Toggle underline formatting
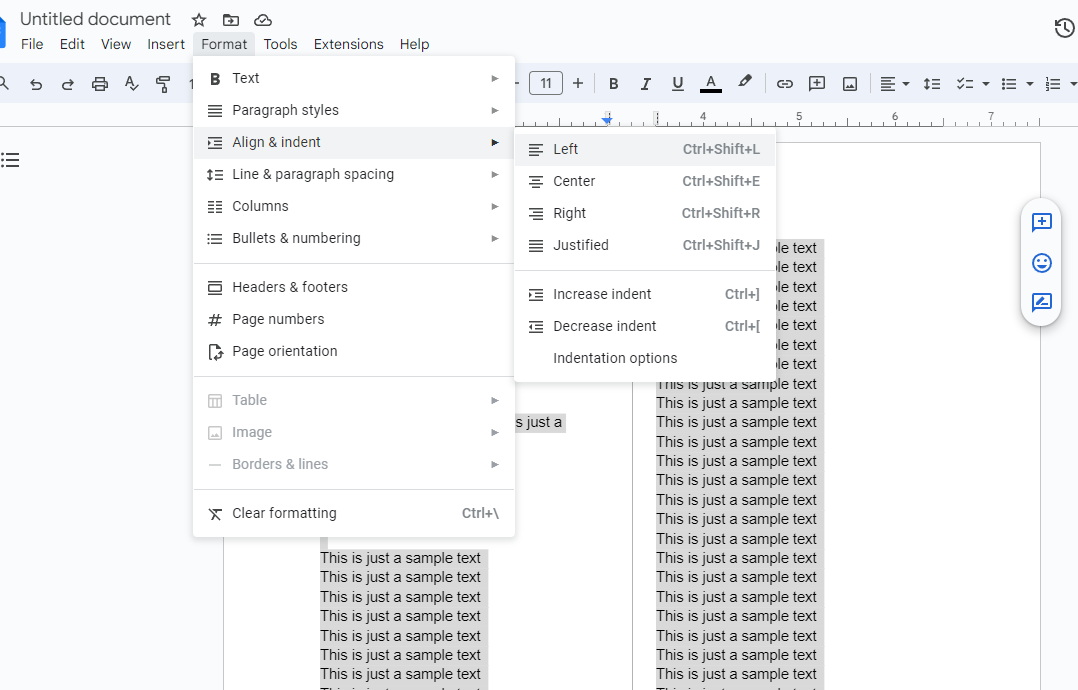This screenshot has width=1078, height=690. click(x=678, y=83)
